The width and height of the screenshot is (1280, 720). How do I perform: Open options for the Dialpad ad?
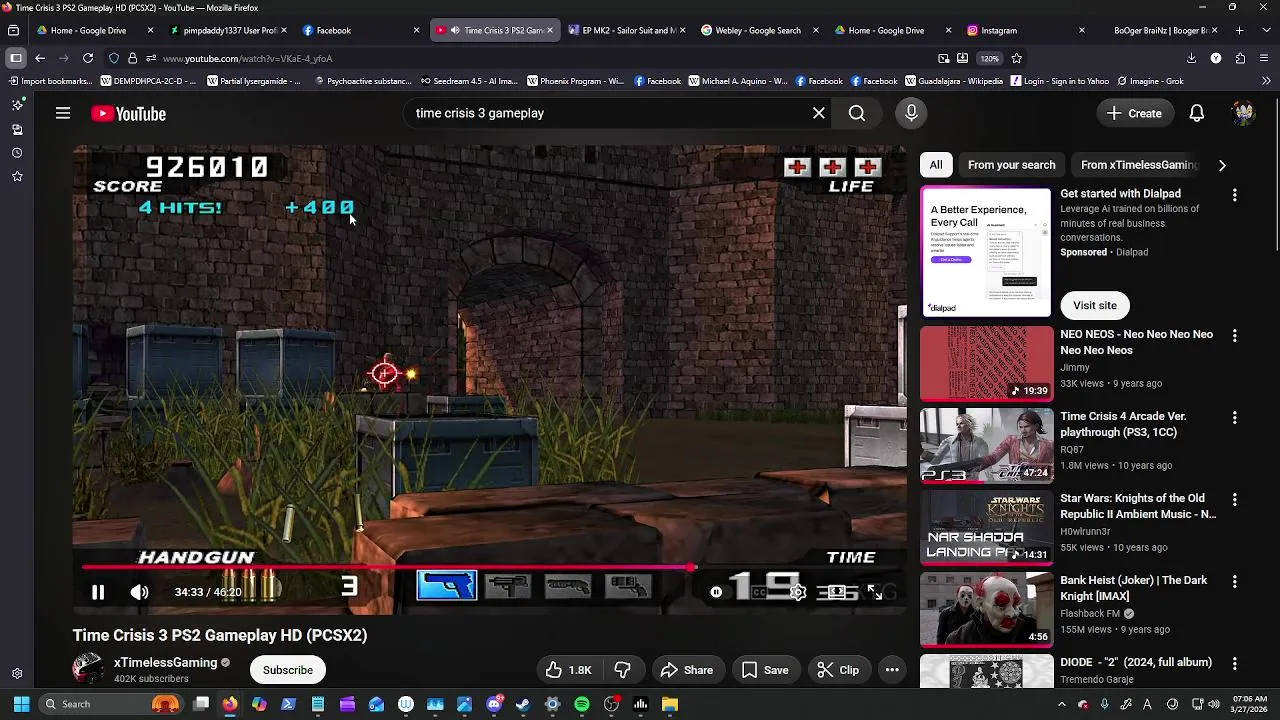click(x=1234, y=195)
